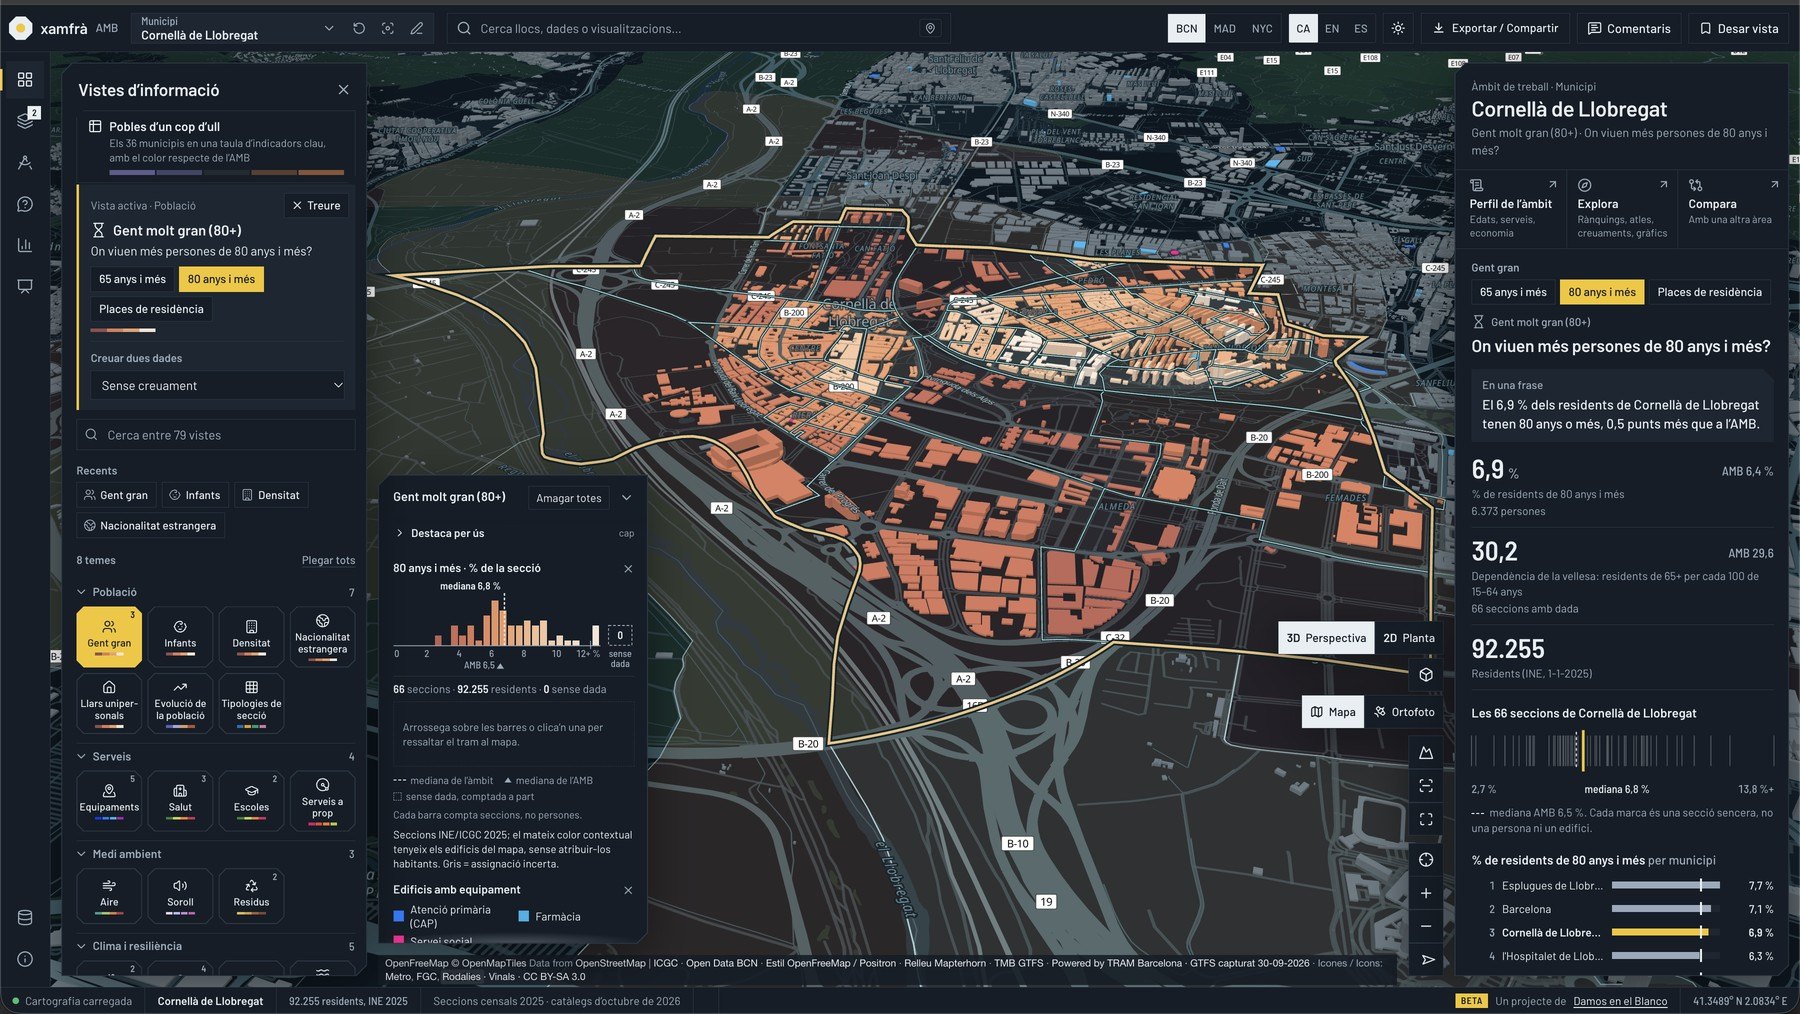This screenshot has height=1014, width=1800.
Task: Switch to 3D Perspectiva view
Action: tap(1326, 638)
